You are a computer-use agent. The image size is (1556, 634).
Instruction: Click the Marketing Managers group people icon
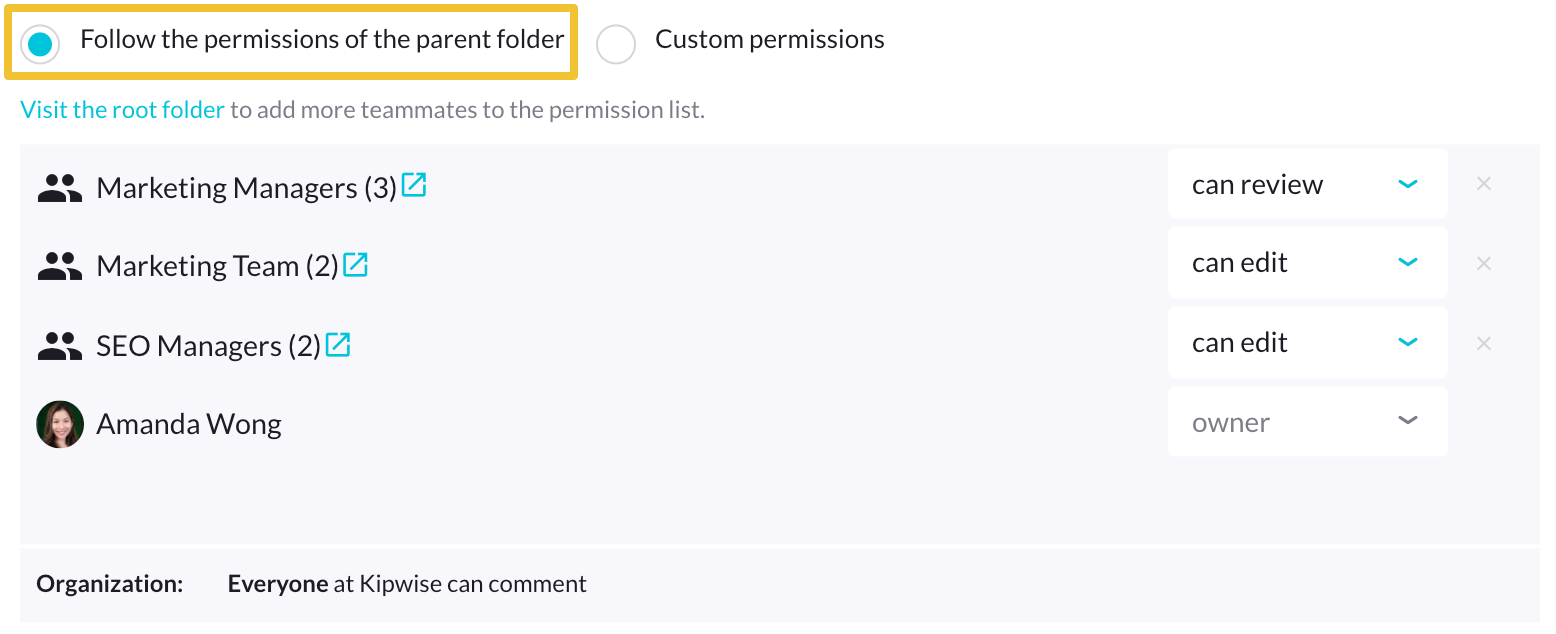click(60, 188)
